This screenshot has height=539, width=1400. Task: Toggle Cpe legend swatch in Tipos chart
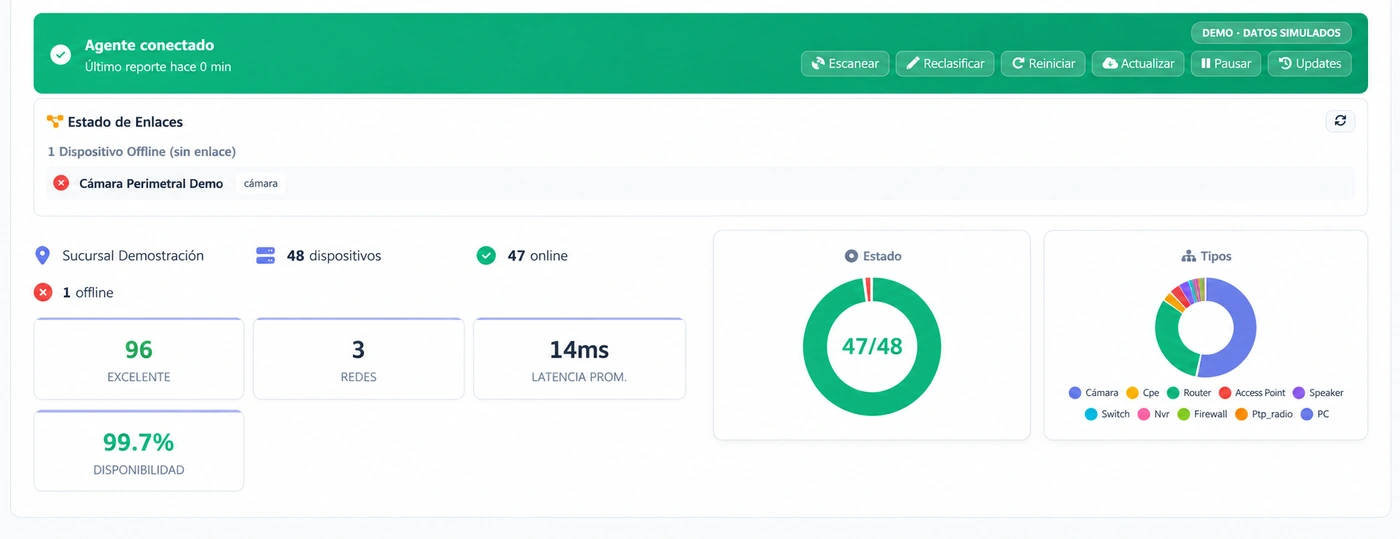pyautogui.click(x=1132, y=393)
